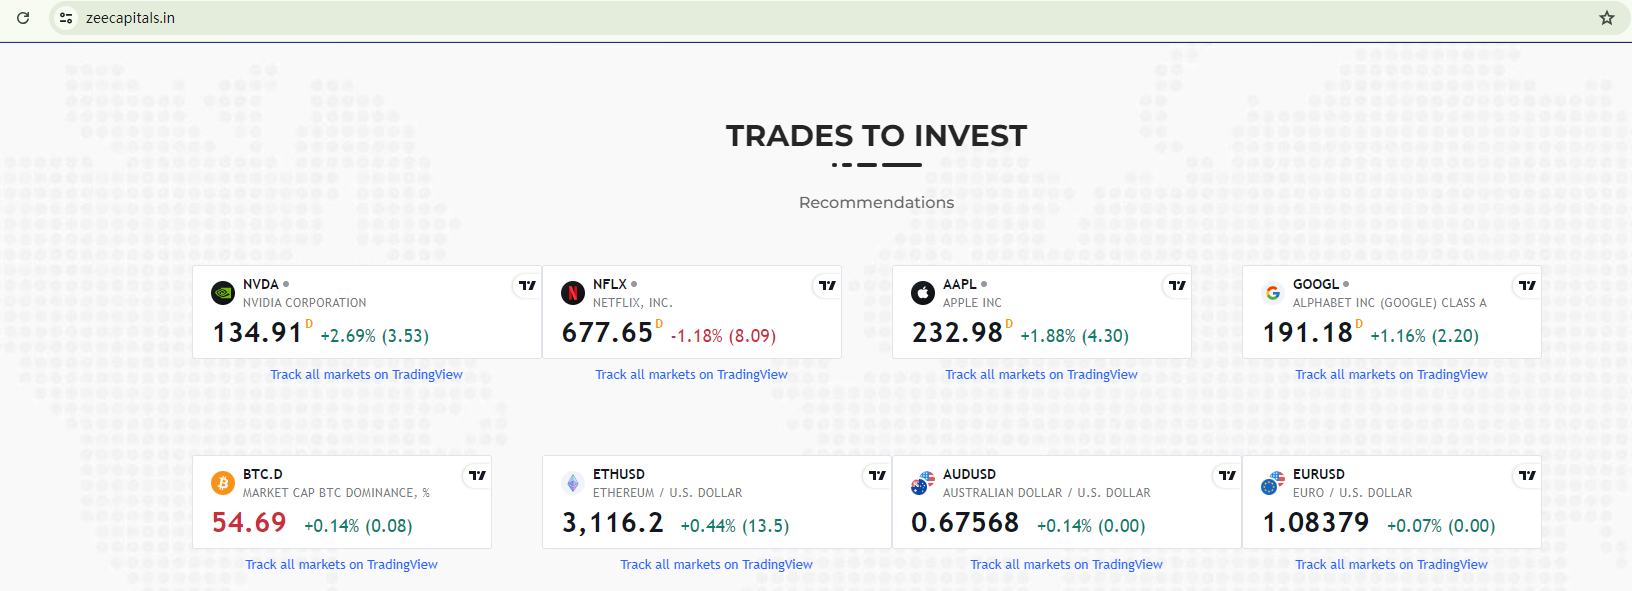Screen dimensions: 1632x591
Task: Click TradingView logo in AAPL widget
Action: click(1177, 286)
